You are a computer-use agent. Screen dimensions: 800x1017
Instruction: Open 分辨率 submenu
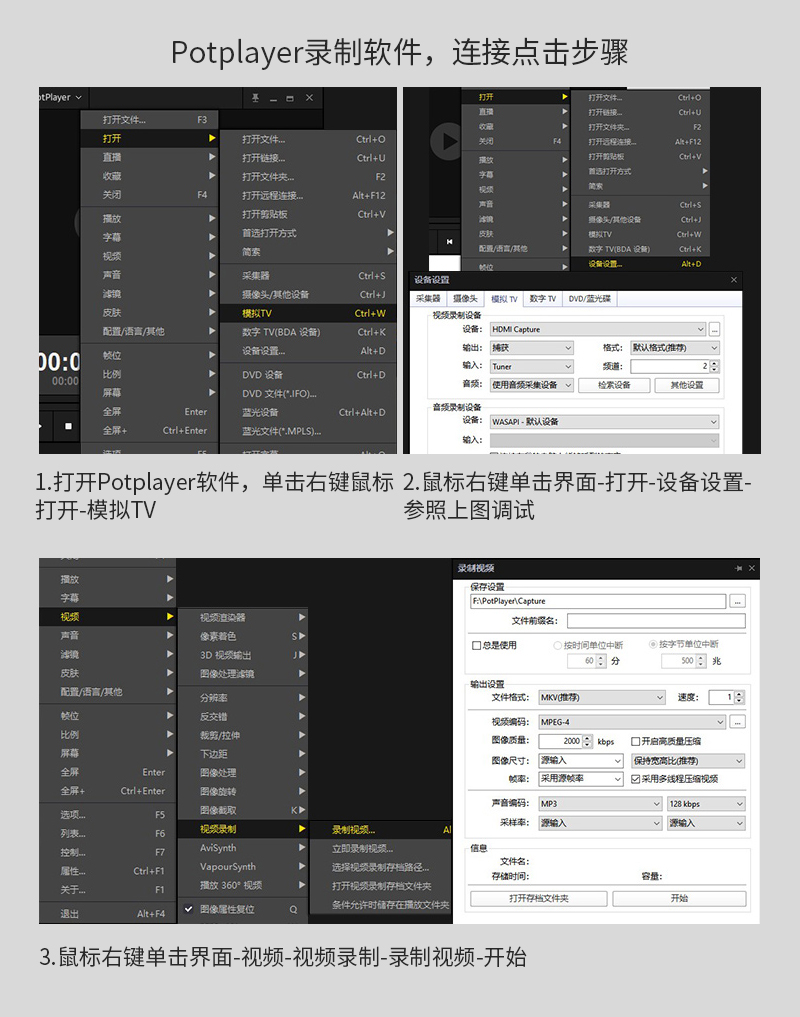coord(243,698)
